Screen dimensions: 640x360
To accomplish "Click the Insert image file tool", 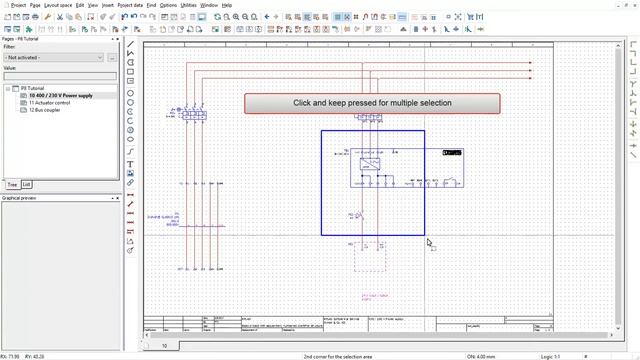I will tap(131, 173).
